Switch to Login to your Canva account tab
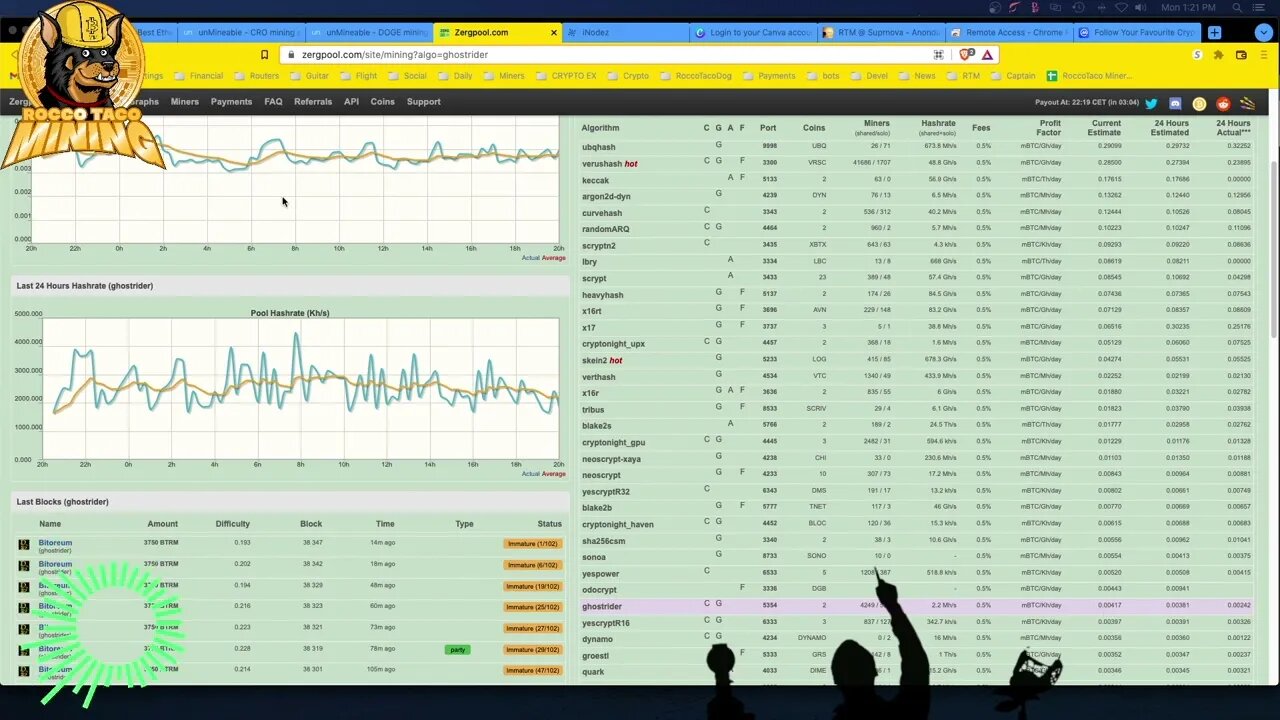This screenshot has width=1280, height=720. 753,32
